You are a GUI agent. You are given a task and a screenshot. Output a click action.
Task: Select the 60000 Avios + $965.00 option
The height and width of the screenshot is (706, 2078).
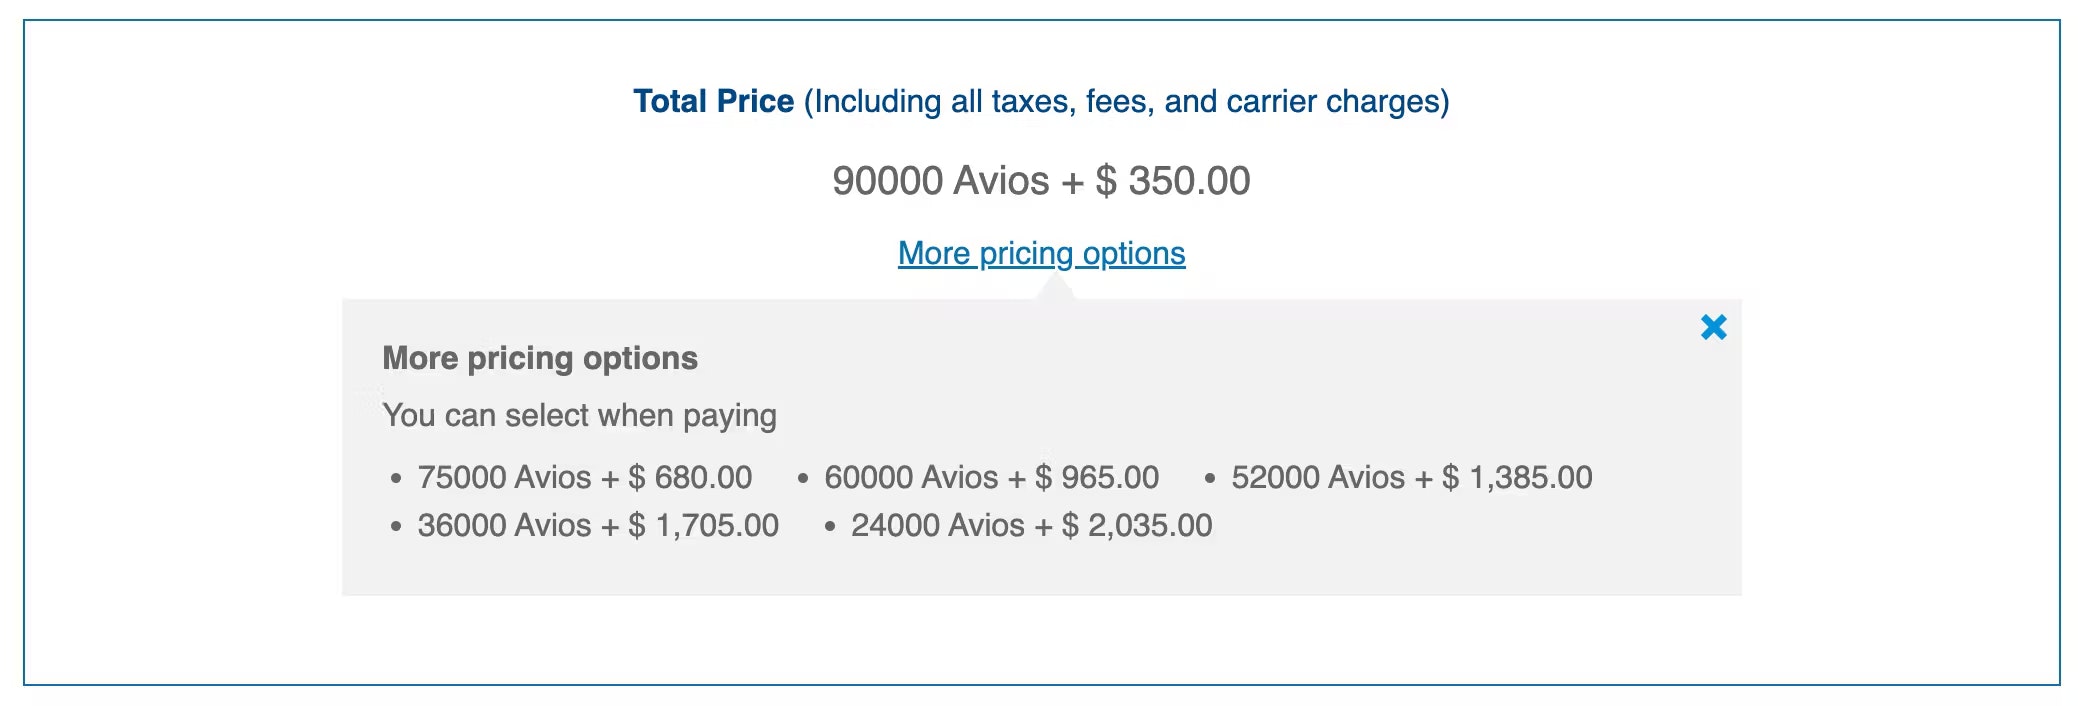pos(990,477)
